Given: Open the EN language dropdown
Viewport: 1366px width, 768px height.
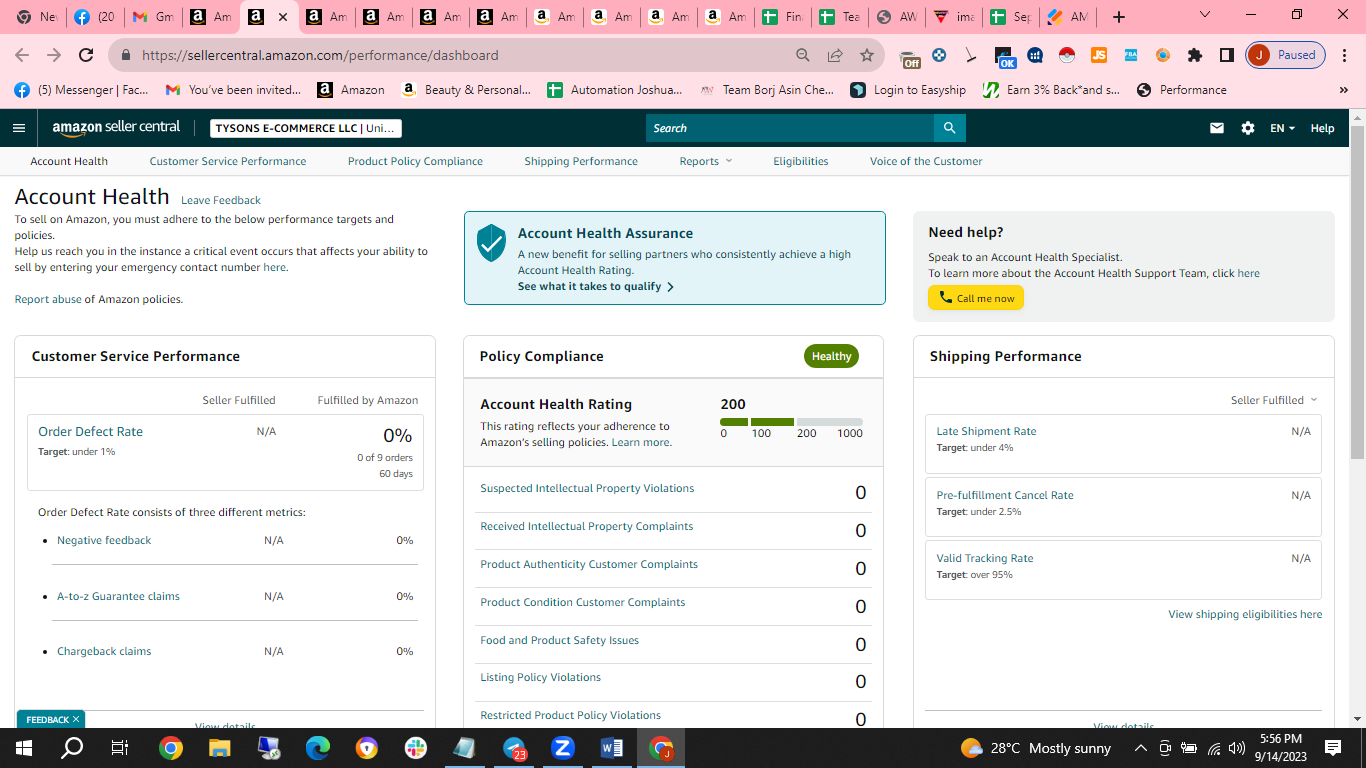Looking at the screenshot, I should (x=1282, y=128).
